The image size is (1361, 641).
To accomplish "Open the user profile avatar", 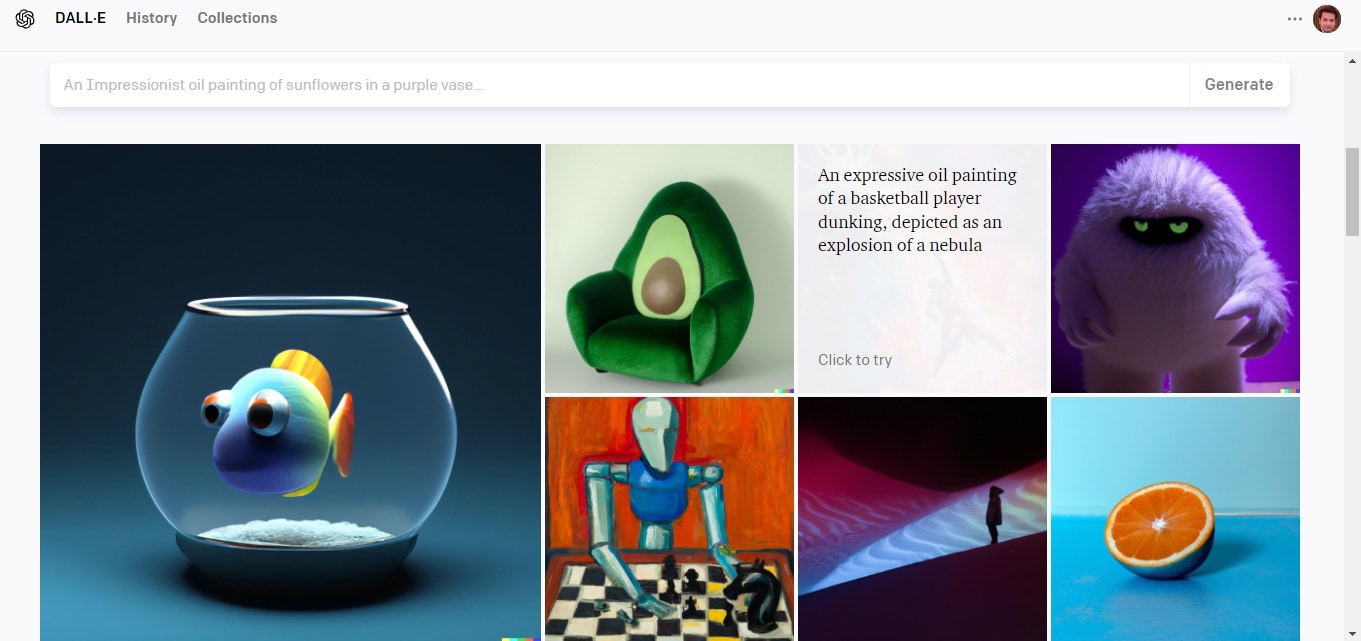I will 1327,19.
